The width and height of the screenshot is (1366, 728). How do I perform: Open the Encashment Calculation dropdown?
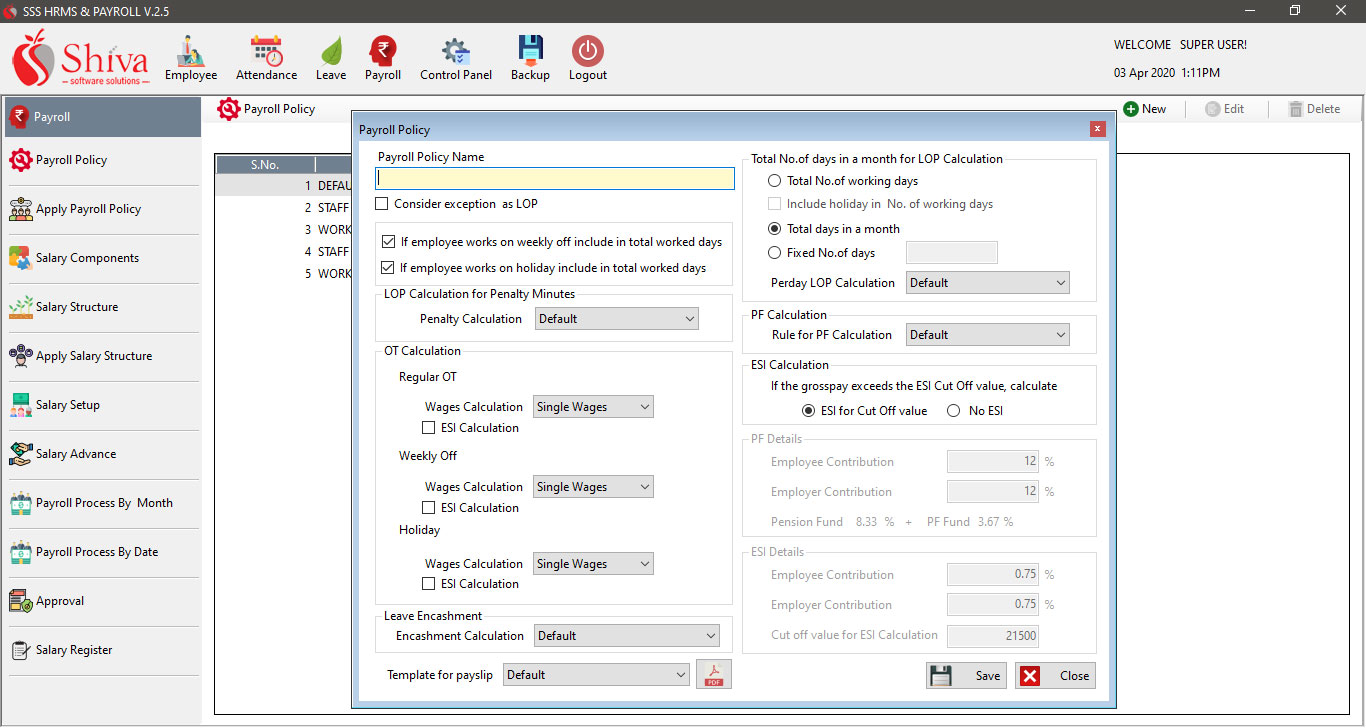pyautogui.click(x=627, y=636)
